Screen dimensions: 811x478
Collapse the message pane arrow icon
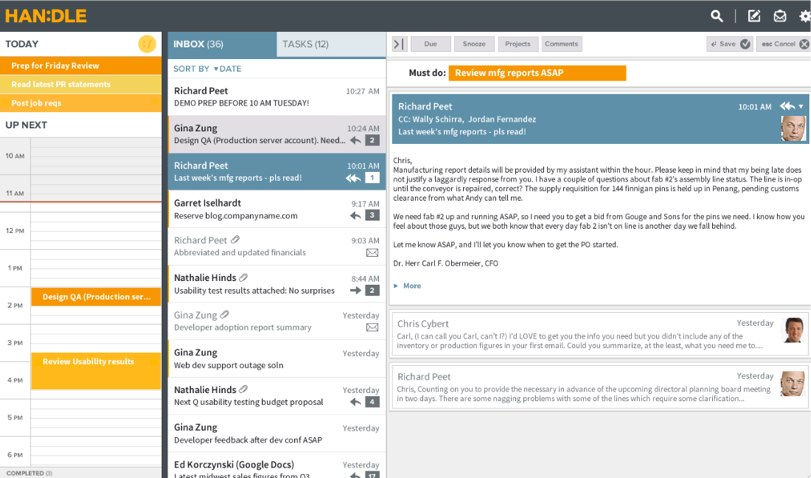pos(399,44)
